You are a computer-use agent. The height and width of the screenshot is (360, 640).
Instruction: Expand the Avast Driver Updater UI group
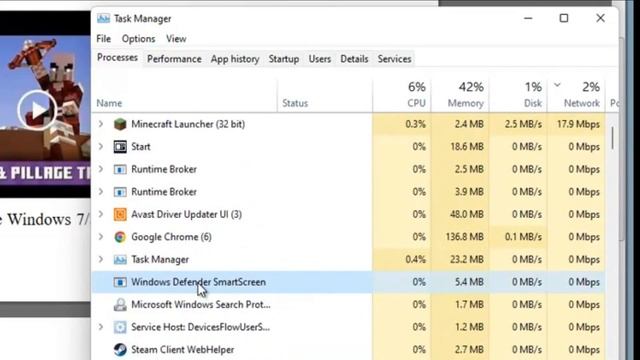[101, 214]
